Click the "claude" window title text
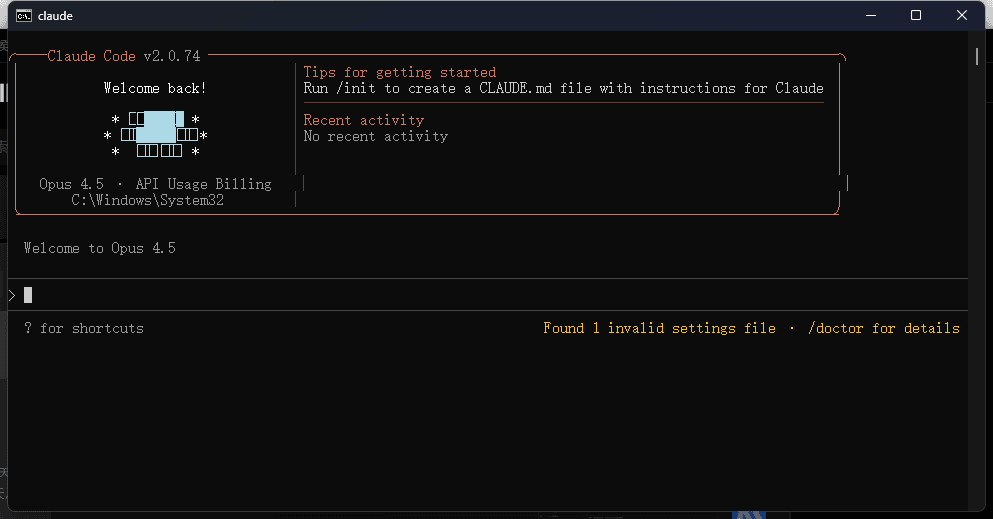Image resolution: width=993 pixels, height=519 pixels. (x=55, y=16)
